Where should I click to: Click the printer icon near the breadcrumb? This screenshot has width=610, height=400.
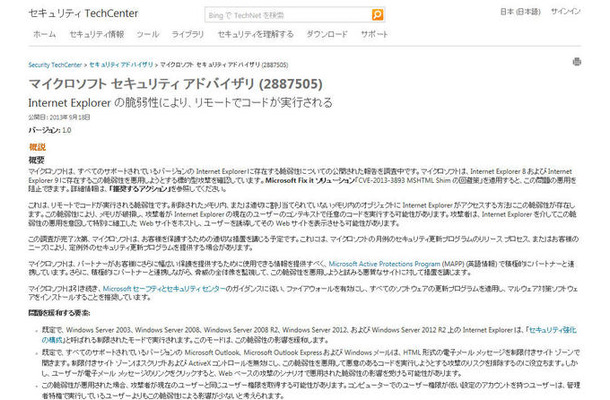coord(577,61)
